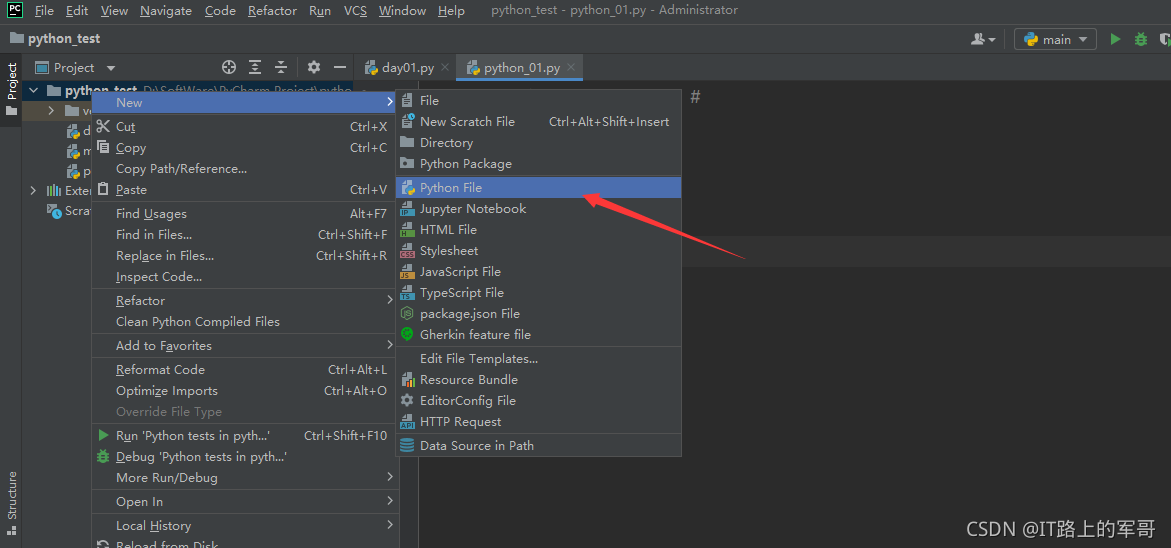Select Inspect Code
Screen dimensions: 1171x548
(243, 276)
